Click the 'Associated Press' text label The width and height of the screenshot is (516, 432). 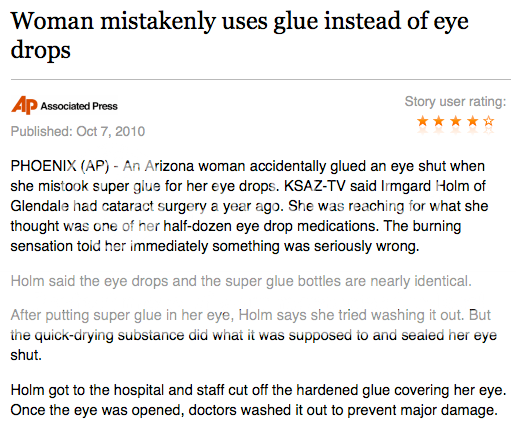(x=79, y=106)
